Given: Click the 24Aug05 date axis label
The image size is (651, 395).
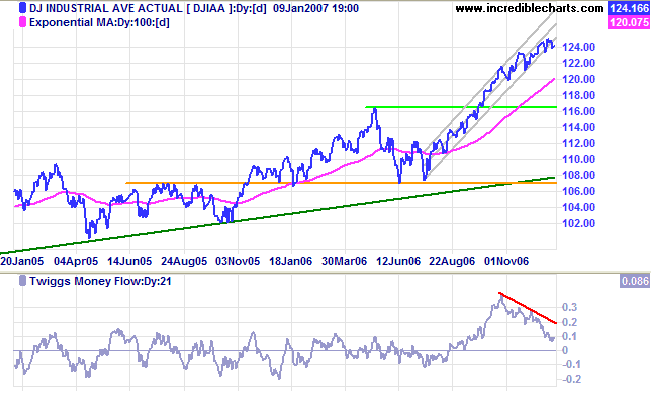Looking at the screenshot, I should point(184,261).
